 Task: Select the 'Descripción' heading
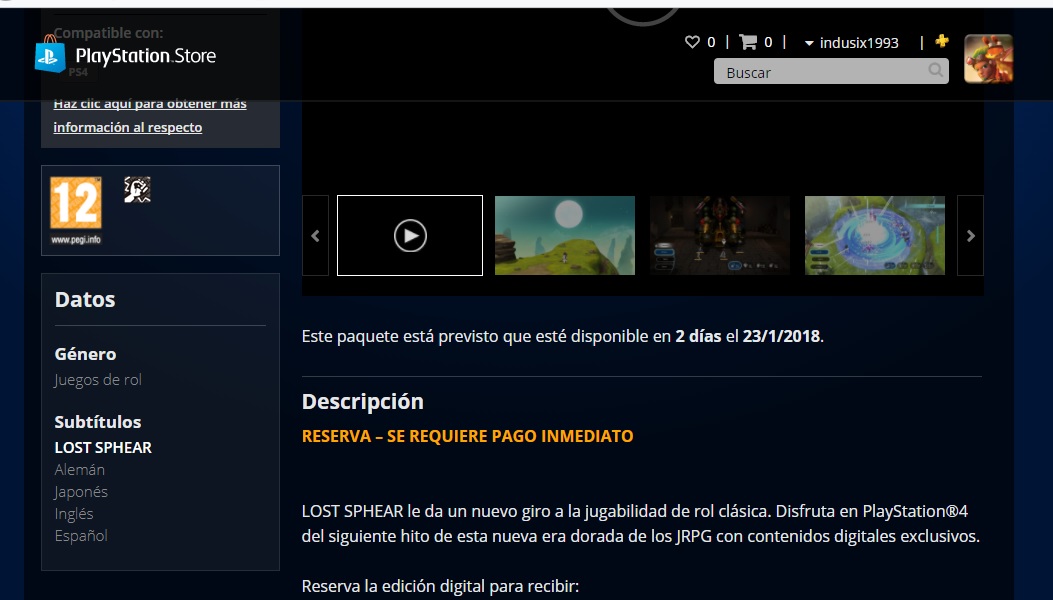tap(363, 402)
